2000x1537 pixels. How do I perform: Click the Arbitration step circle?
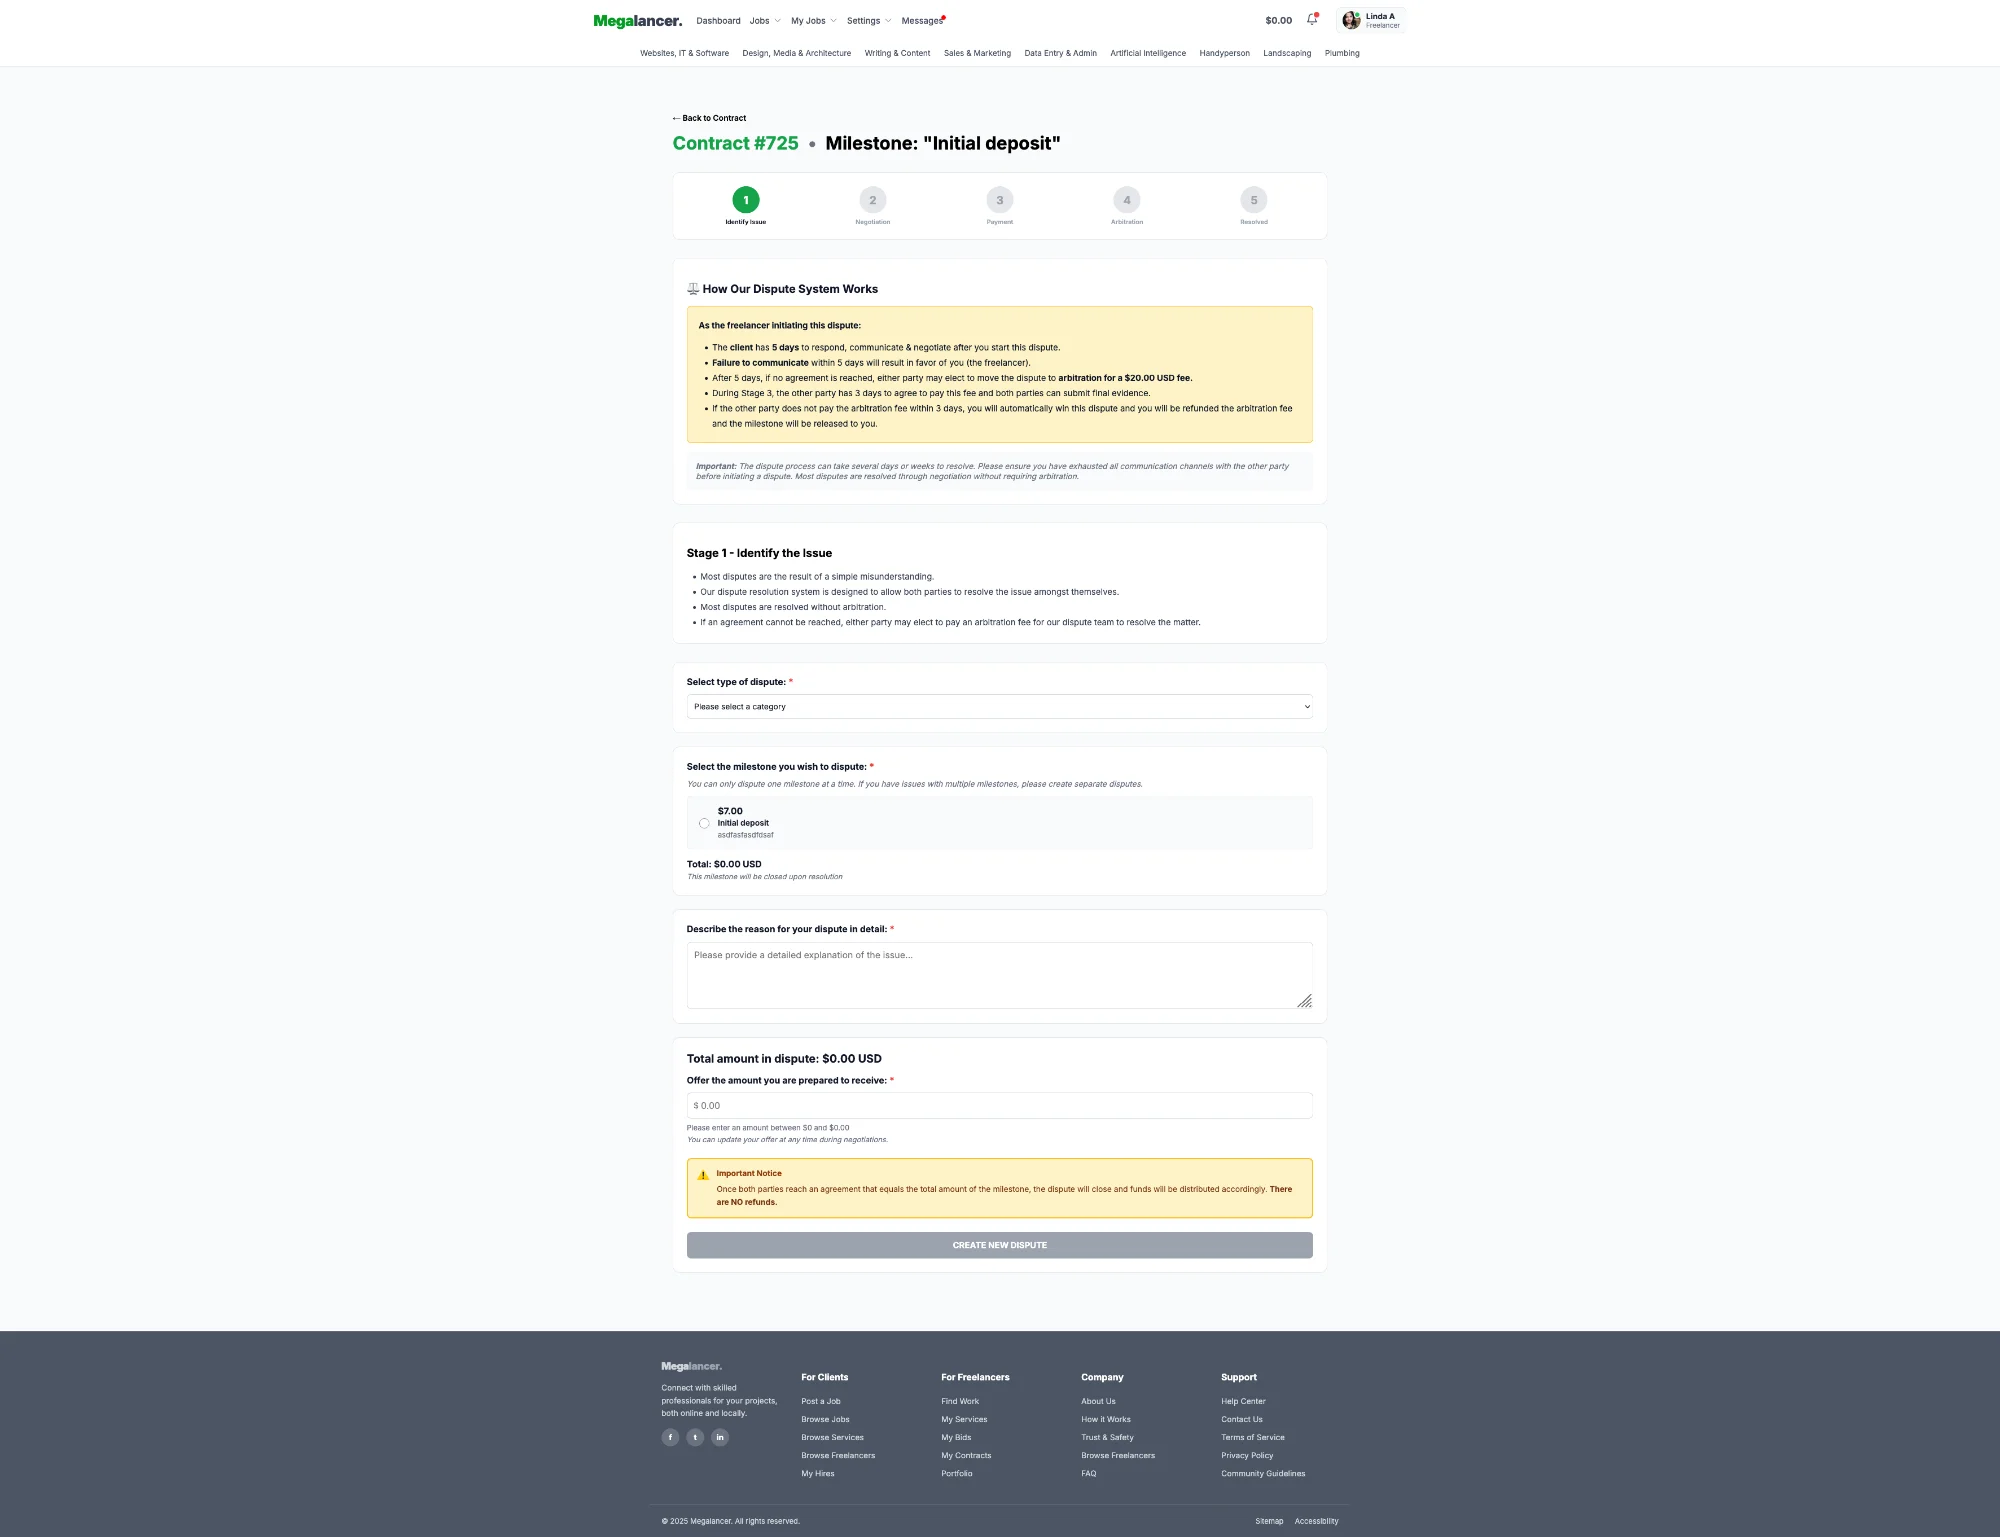pyautogui.click(x=1126, y=200)
